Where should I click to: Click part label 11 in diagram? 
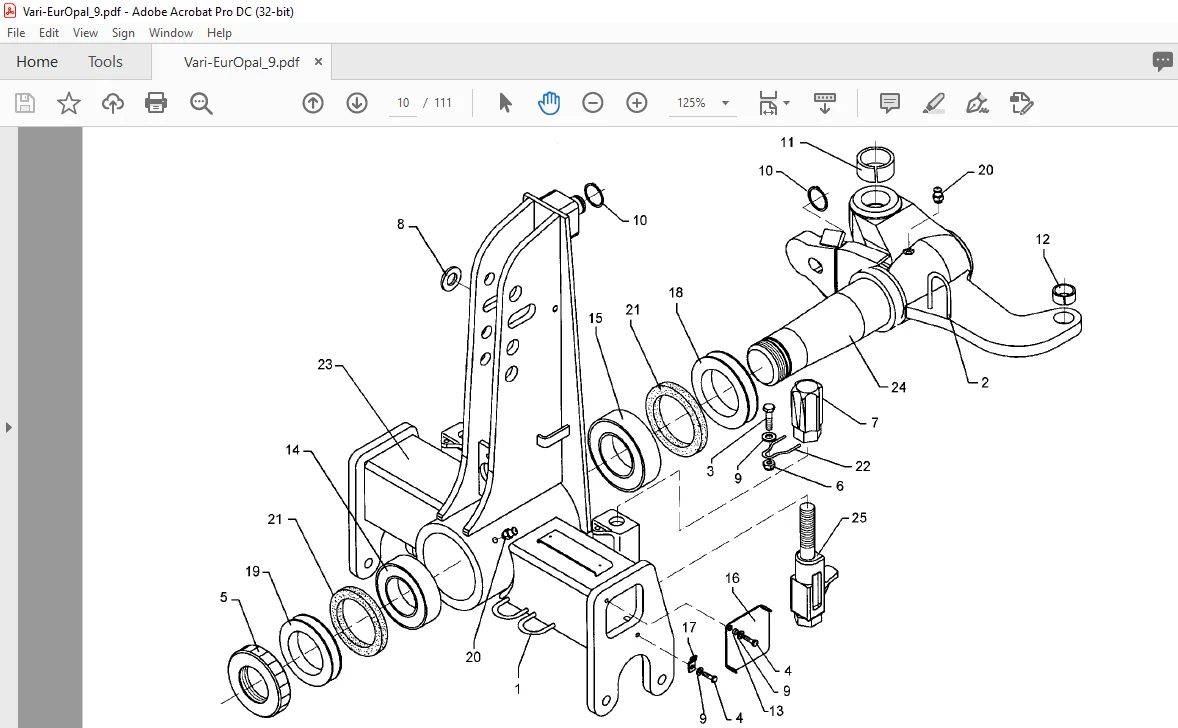coord(787,142)
